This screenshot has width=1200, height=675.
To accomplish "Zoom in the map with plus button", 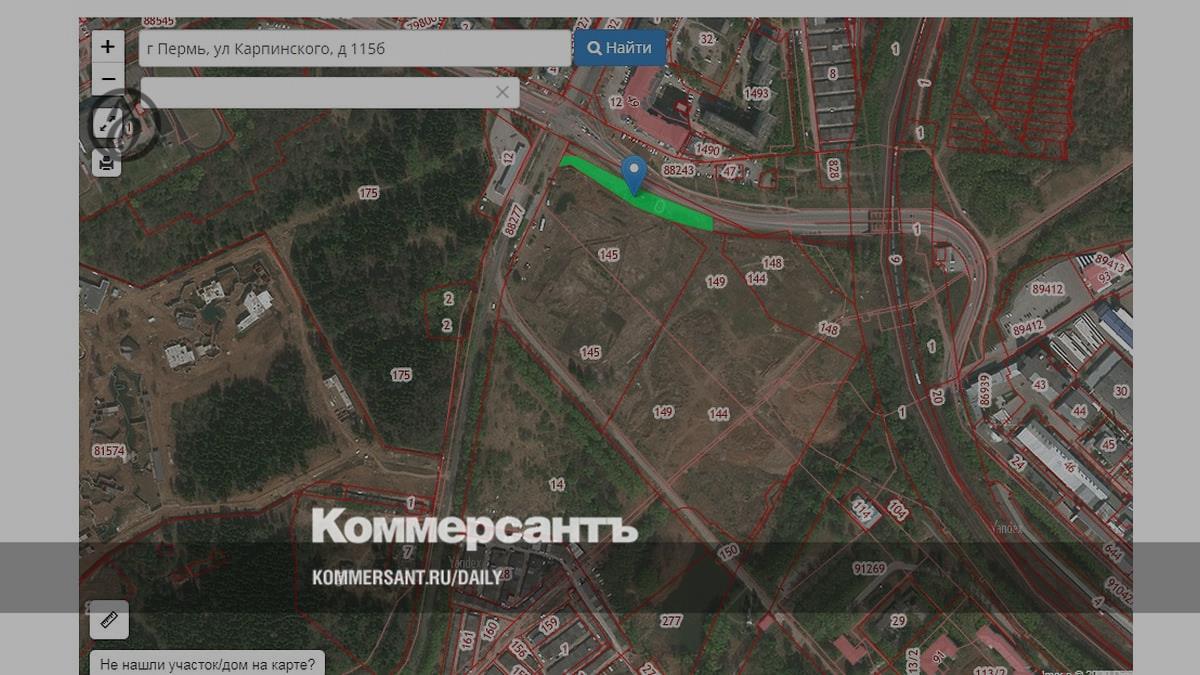I will [108, 46].
